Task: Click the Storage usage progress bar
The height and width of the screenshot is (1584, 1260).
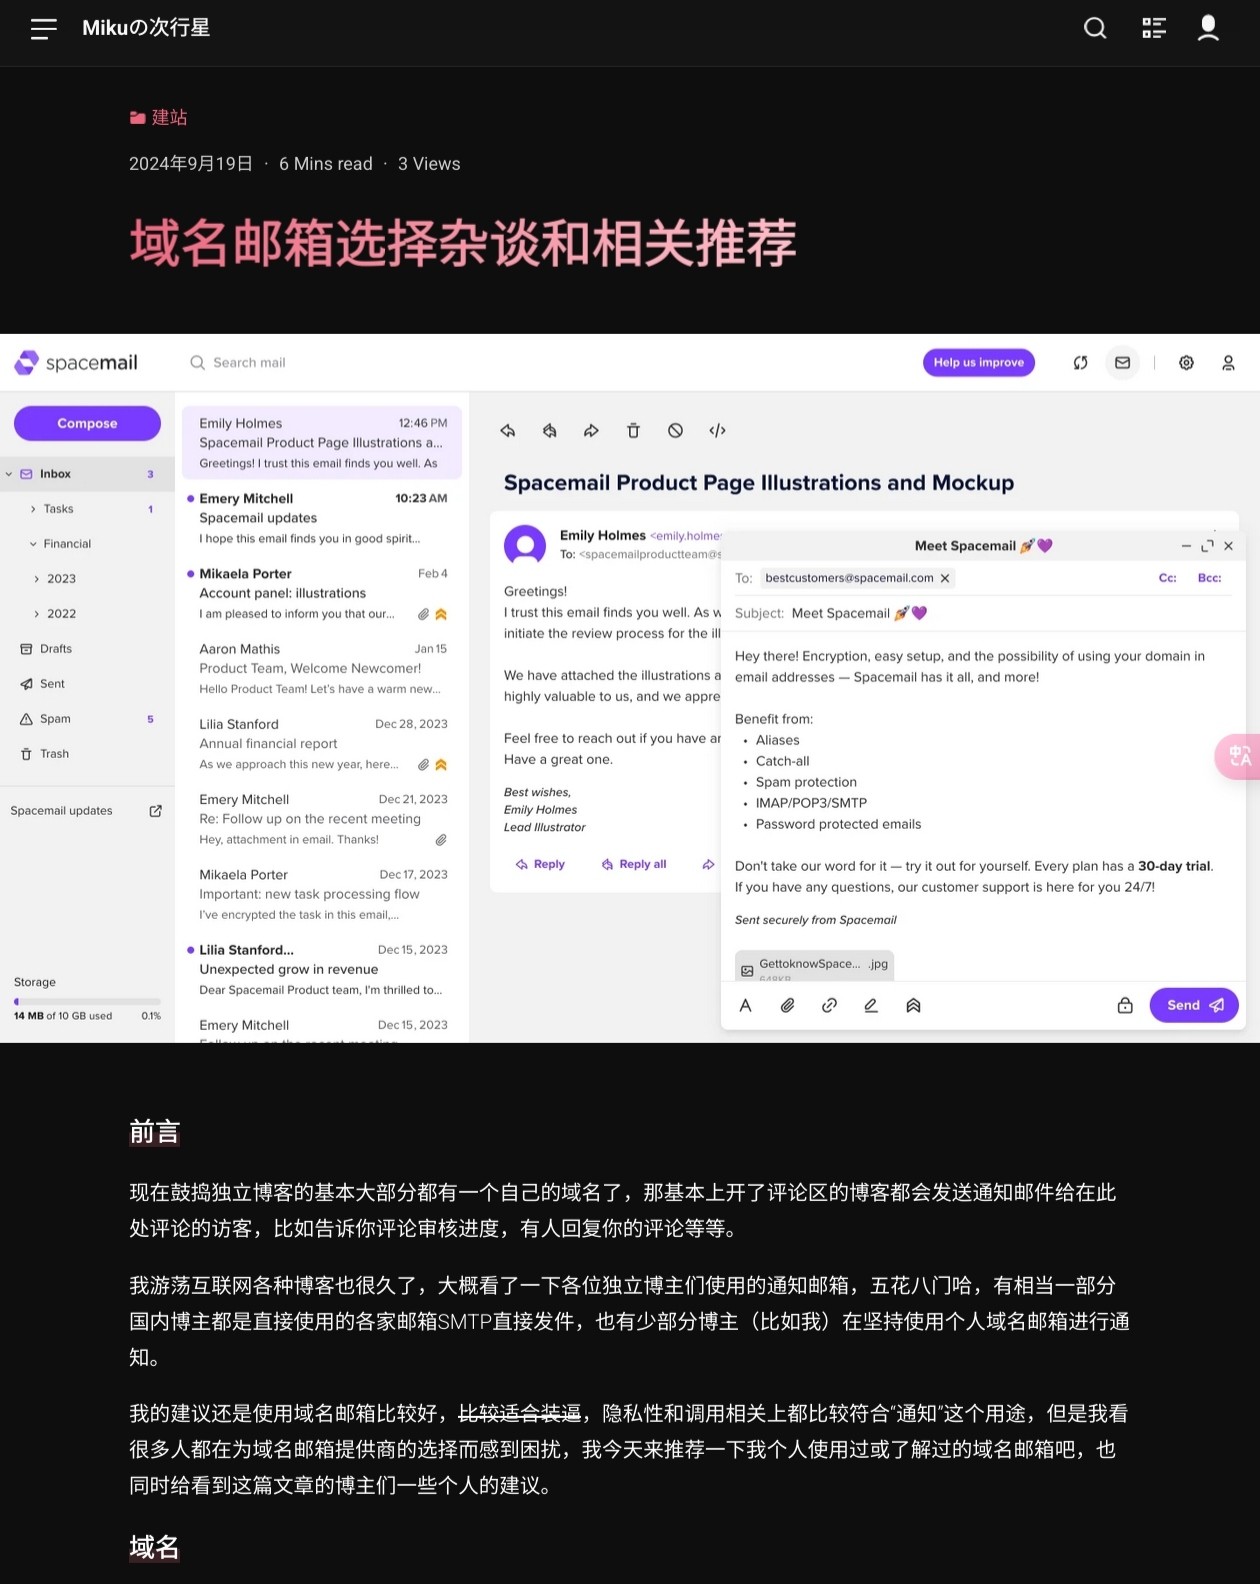Action: click(x=87, y=1001)
